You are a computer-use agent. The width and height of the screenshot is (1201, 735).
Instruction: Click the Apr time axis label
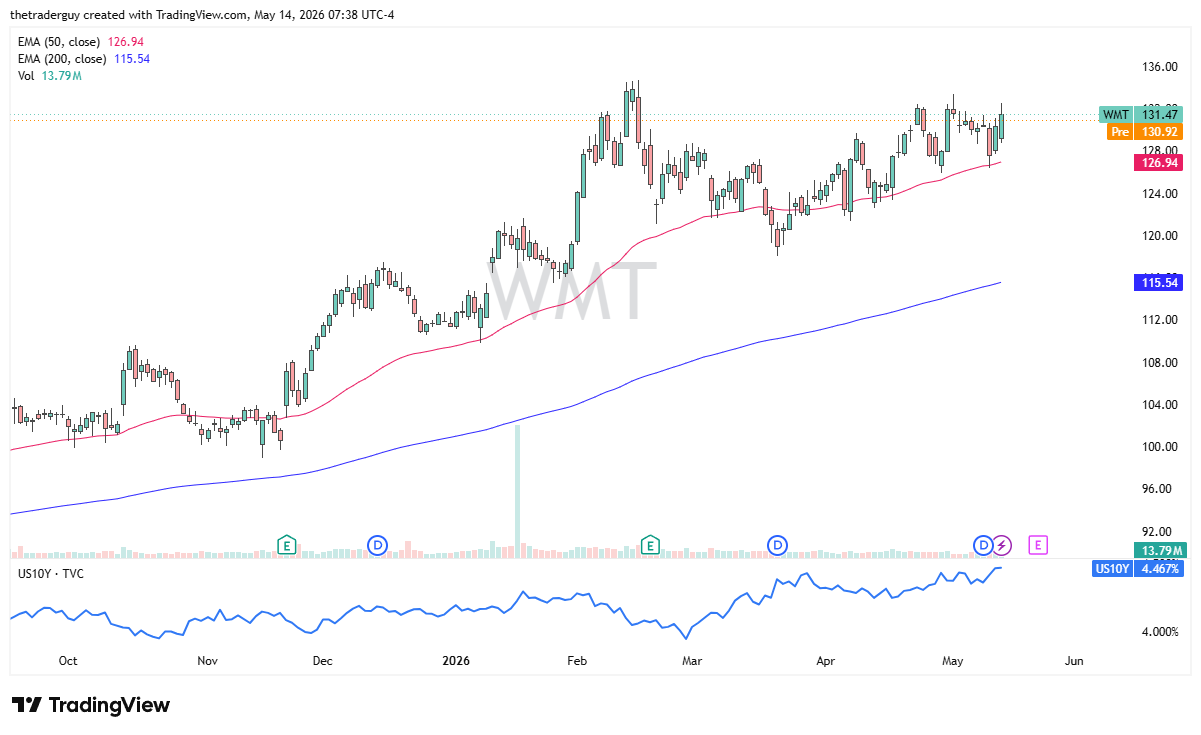tap(825, 661)
